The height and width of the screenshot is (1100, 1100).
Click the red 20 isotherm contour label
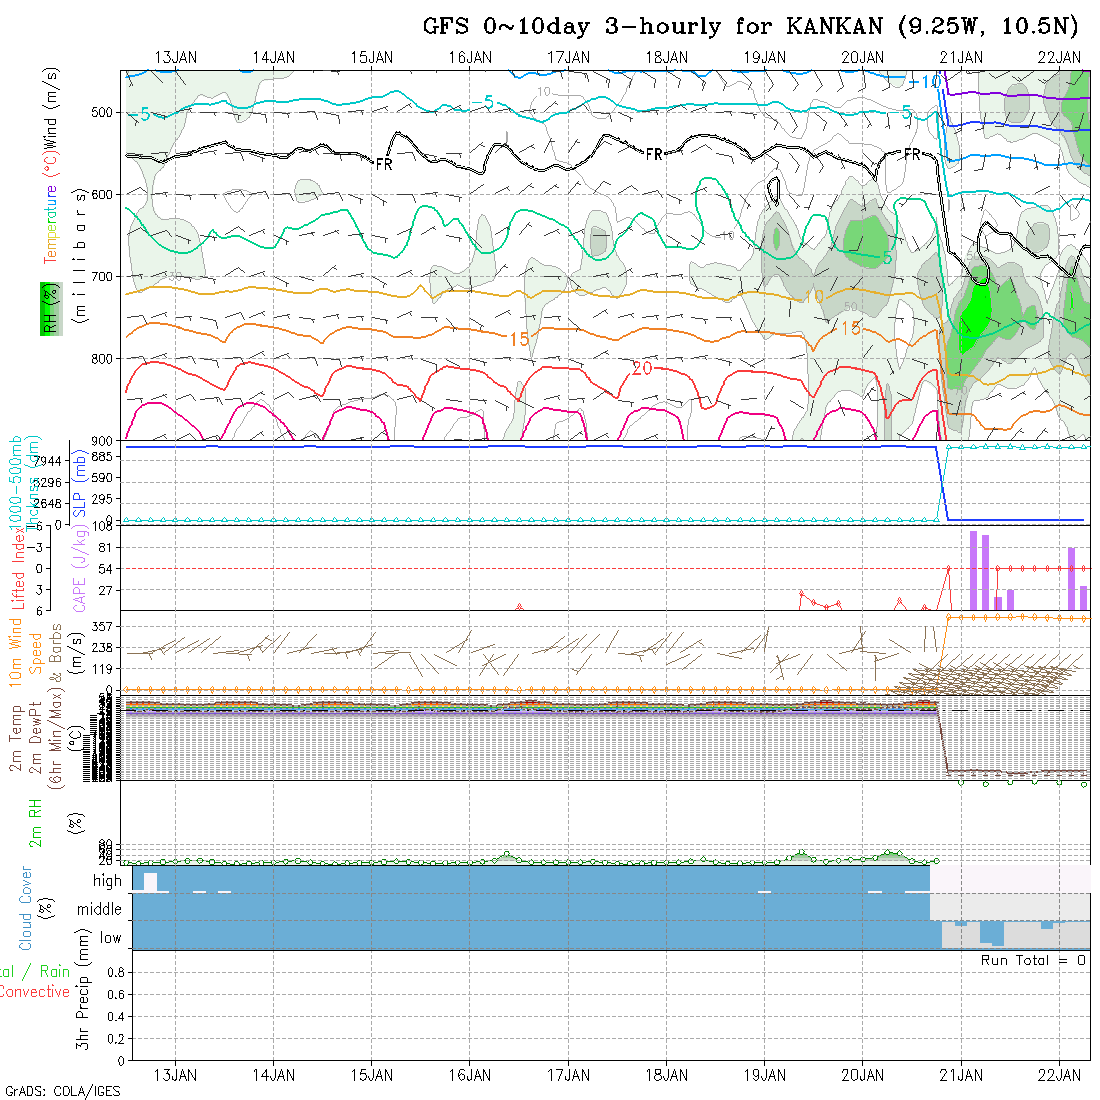pos(642,369)
